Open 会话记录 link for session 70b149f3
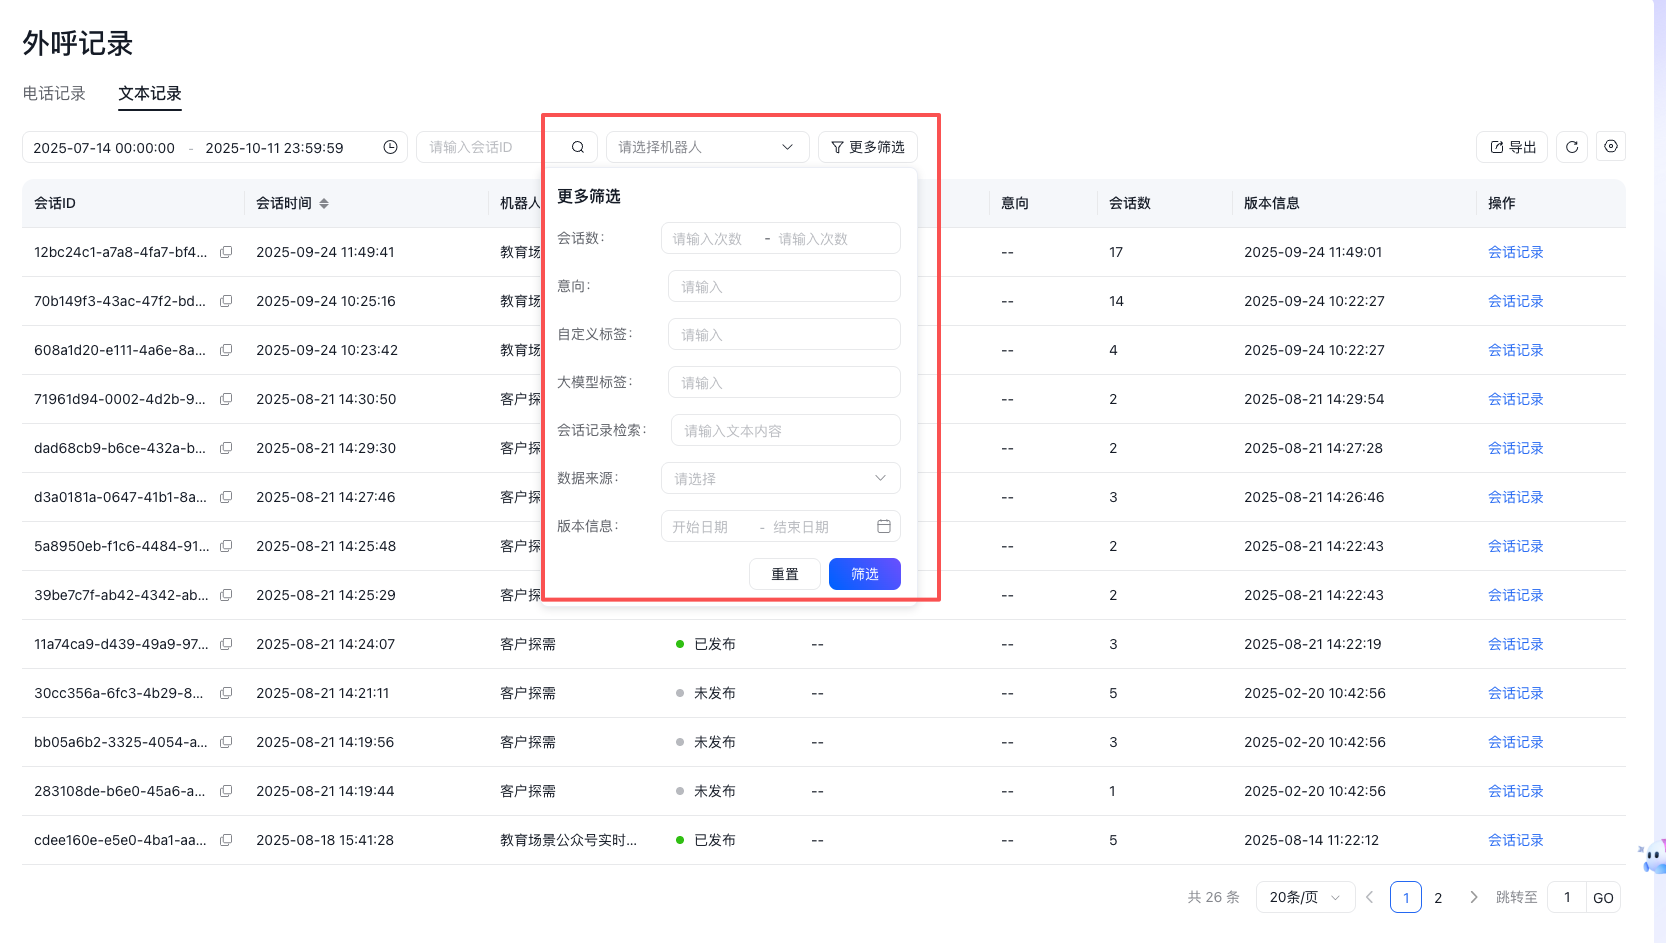Screen dimensions: 1666x943 tap(1515, 301)
